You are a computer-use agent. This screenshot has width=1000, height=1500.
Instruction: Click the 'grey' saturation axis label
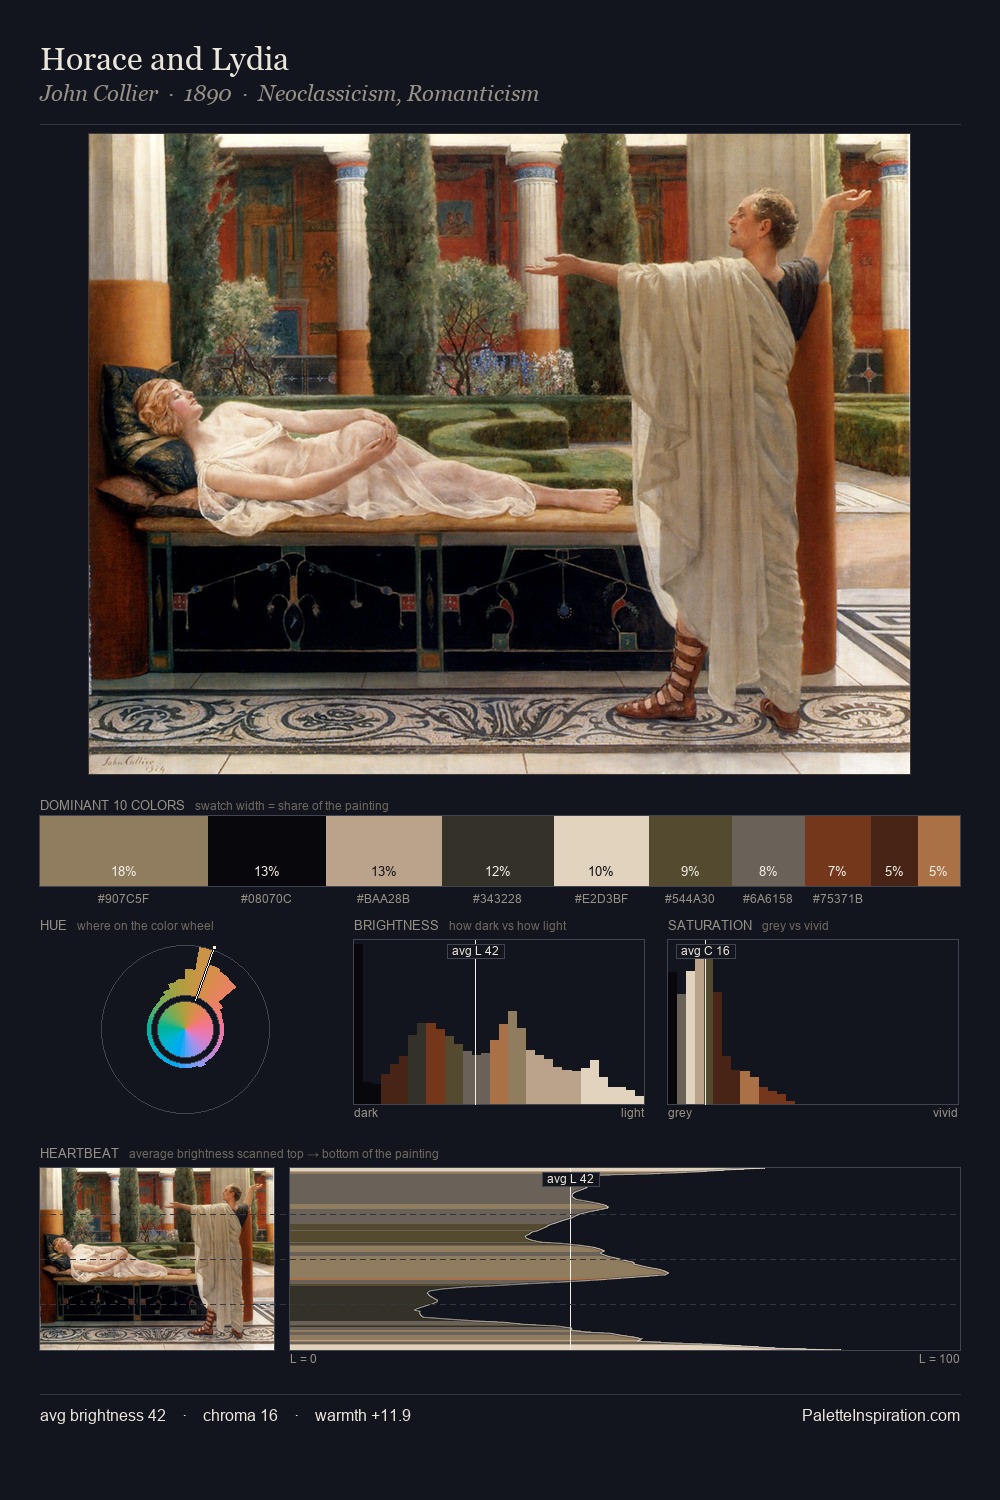pyautogui.click(x=680, y=1113)
